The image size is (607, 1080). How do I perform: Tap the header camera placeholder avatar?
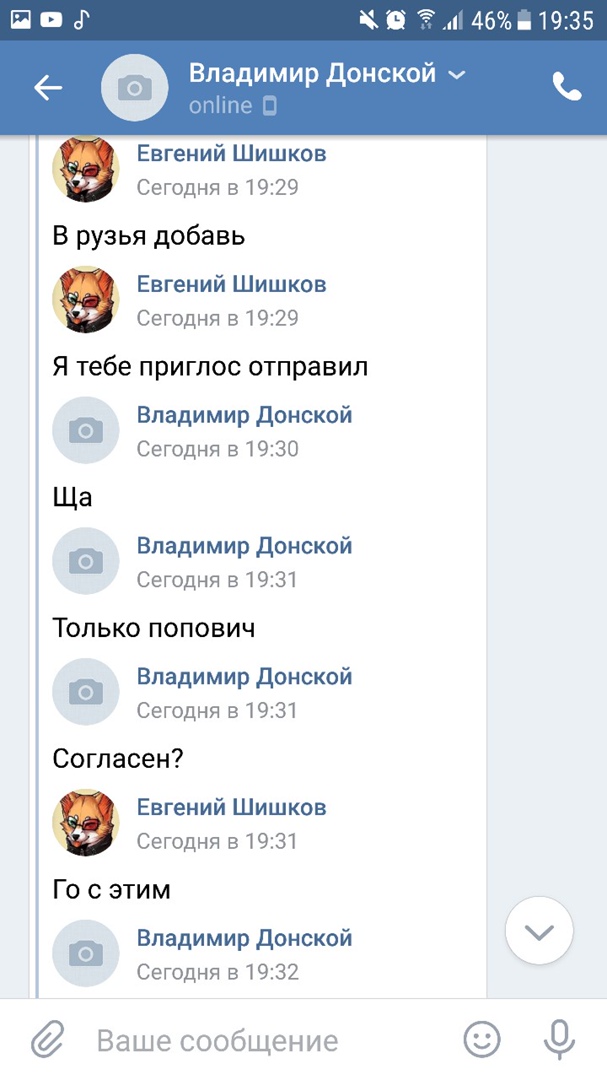tap(135, 88)
